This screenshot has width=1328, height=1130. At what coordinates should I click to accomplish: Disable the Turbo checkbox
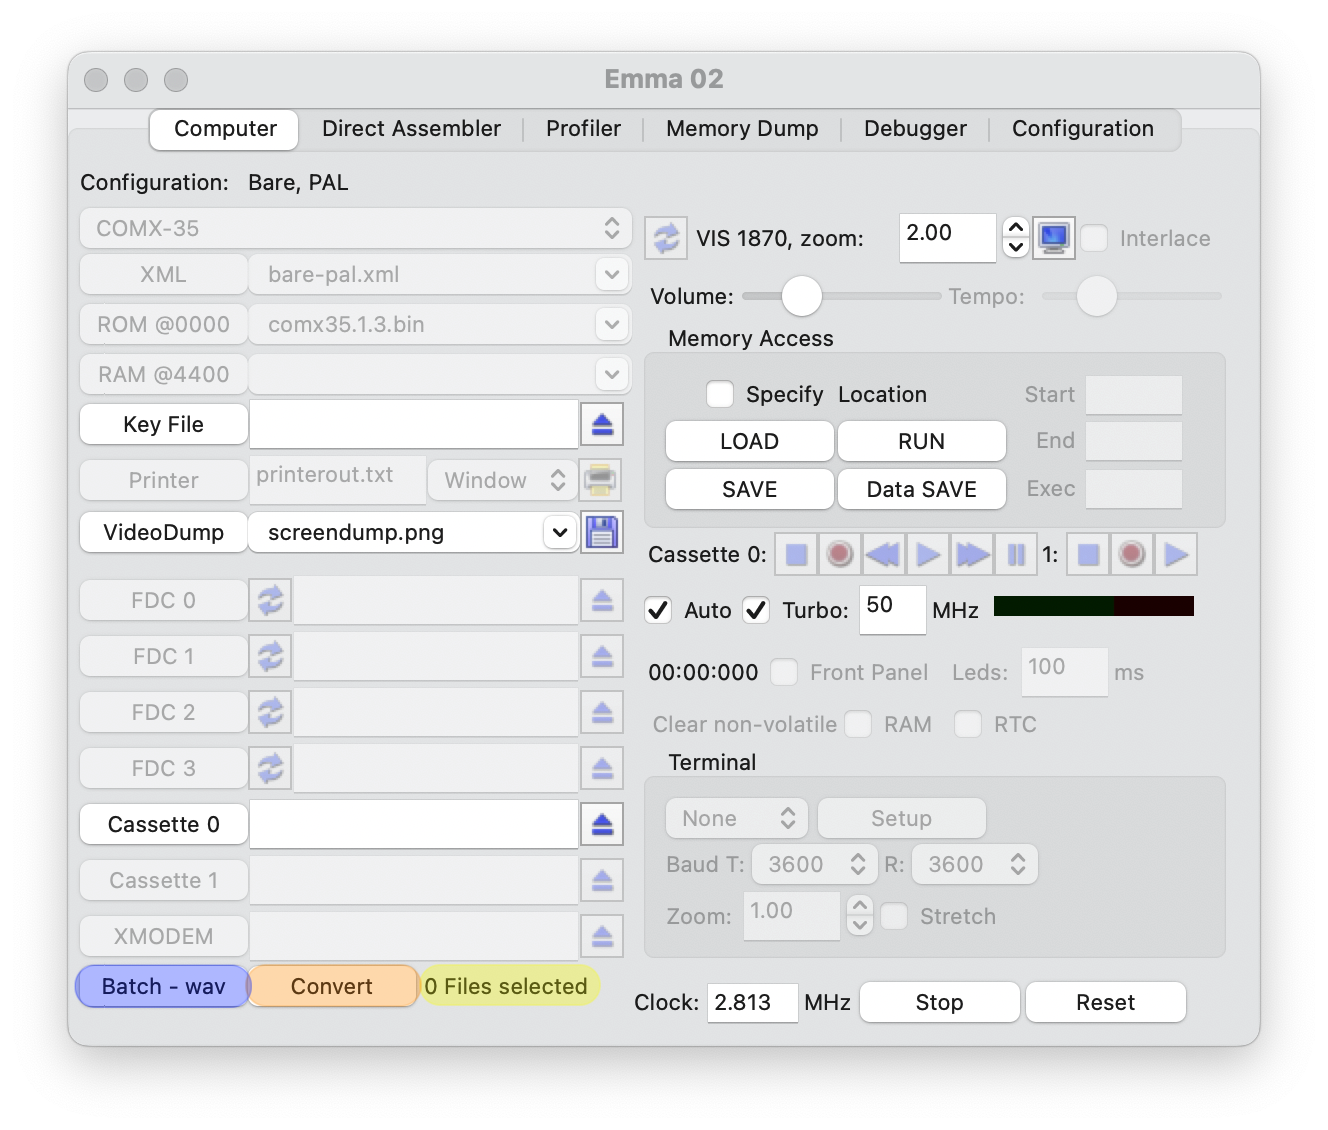(756, 610)
